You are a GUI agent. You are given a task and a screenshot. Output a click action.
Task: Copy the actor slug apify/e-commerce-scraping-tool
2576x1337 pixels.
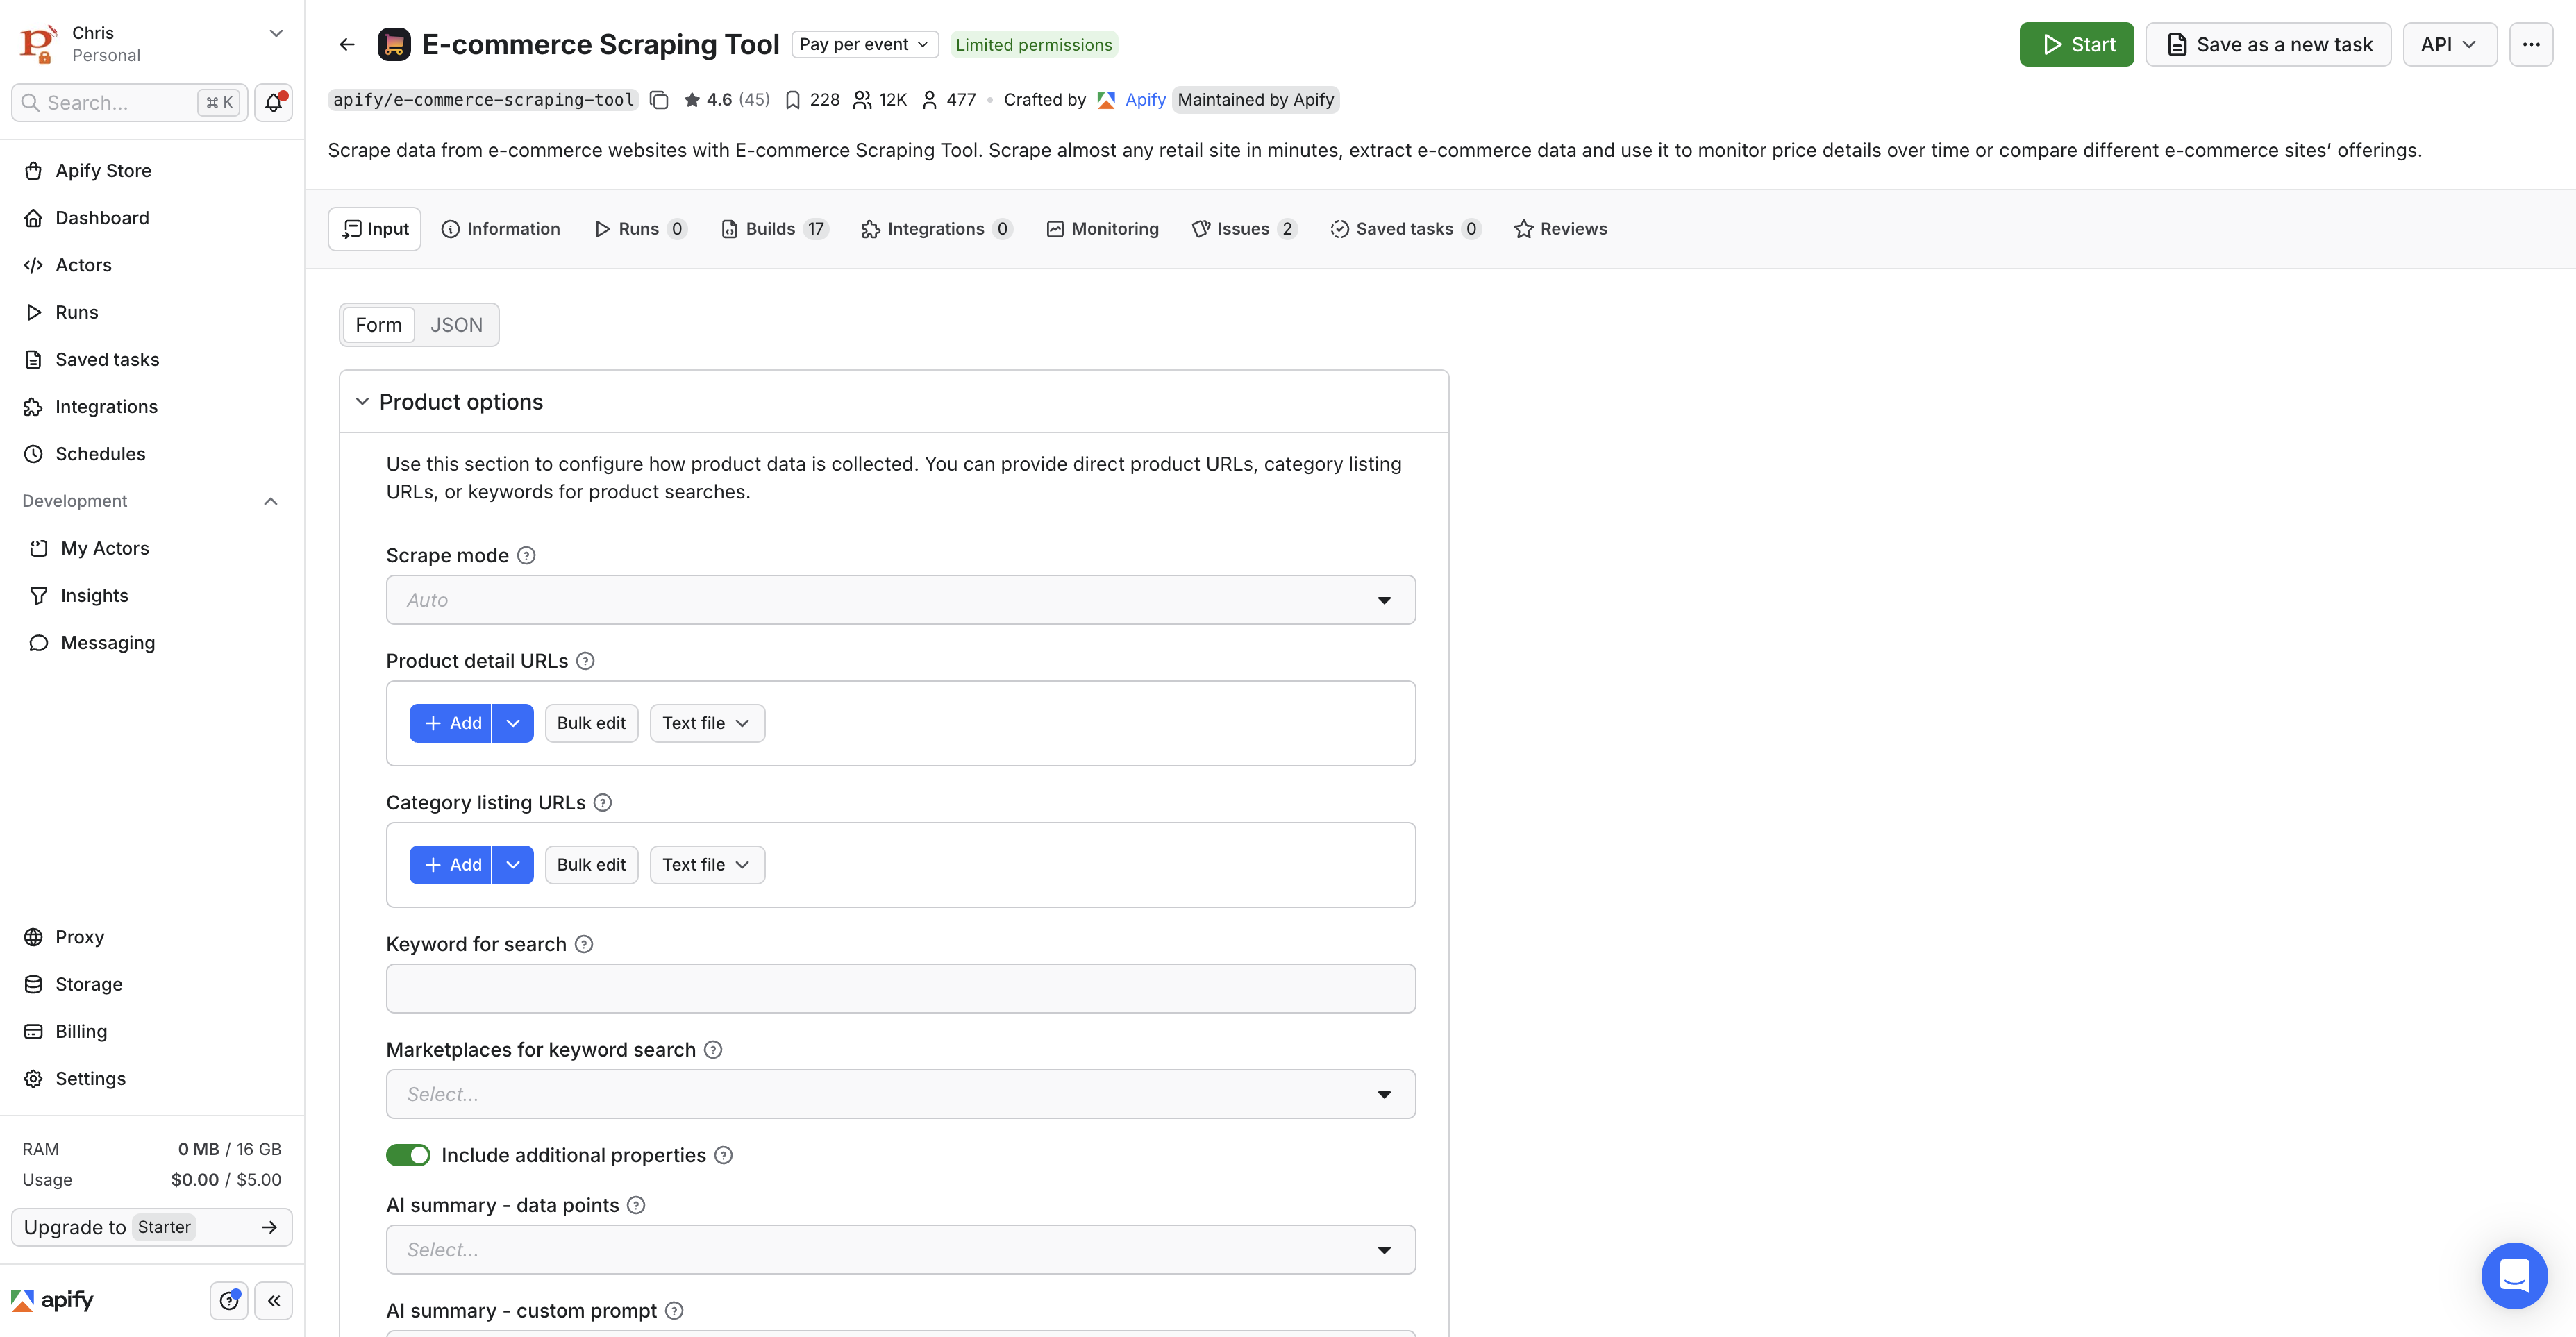(659, 100)
